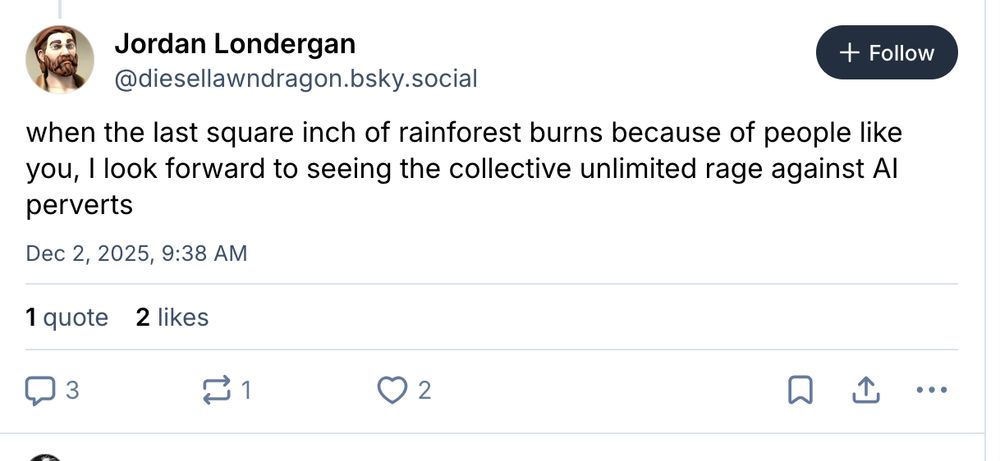
Task: Save the post with the bookmark icon
Action: click(x=800, y=390)
